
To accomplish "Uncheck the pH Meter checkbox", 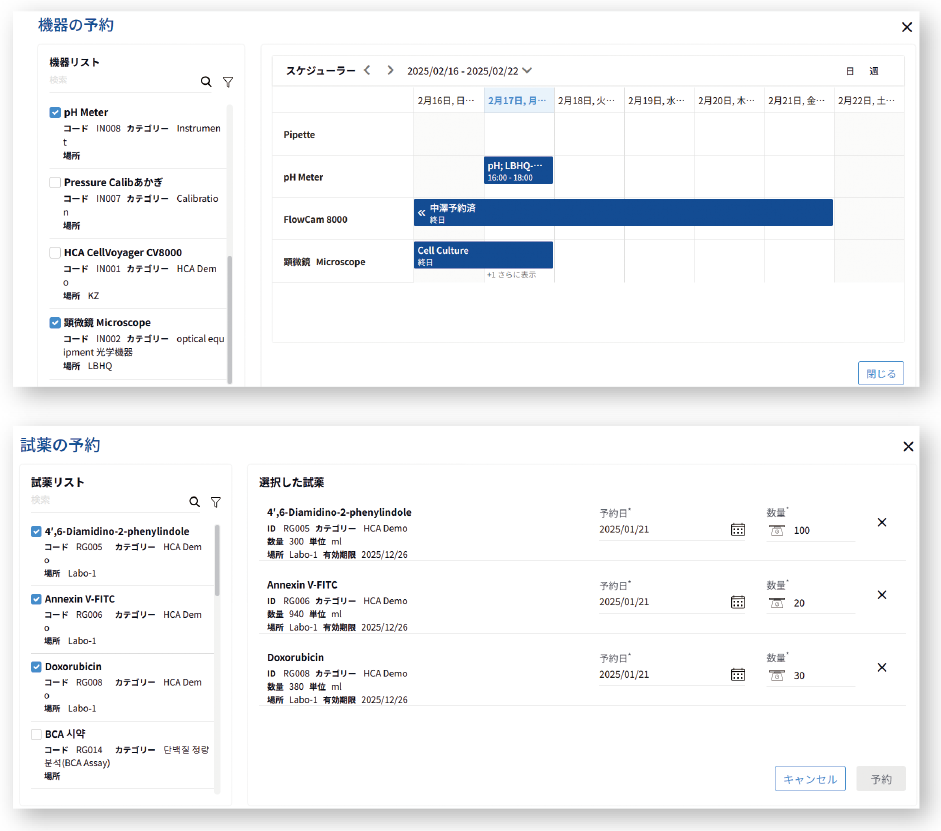I will click(x=55, y=113).
